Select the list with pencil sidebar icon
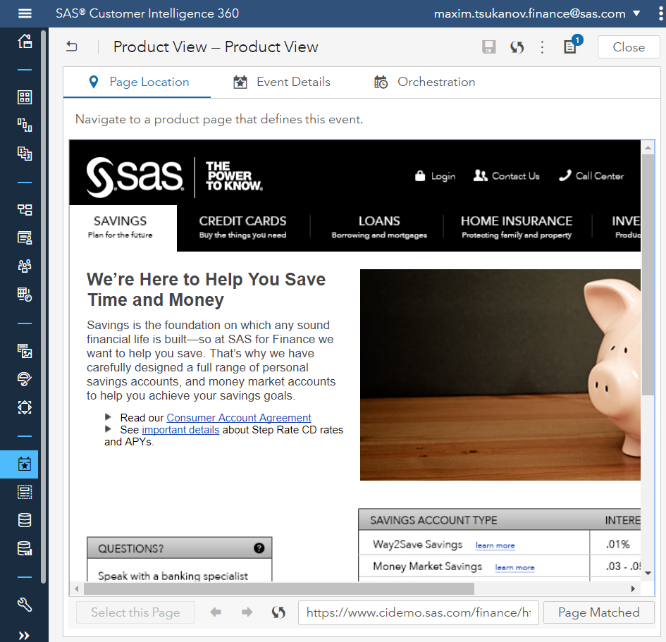666x642 pixels. 25,238
